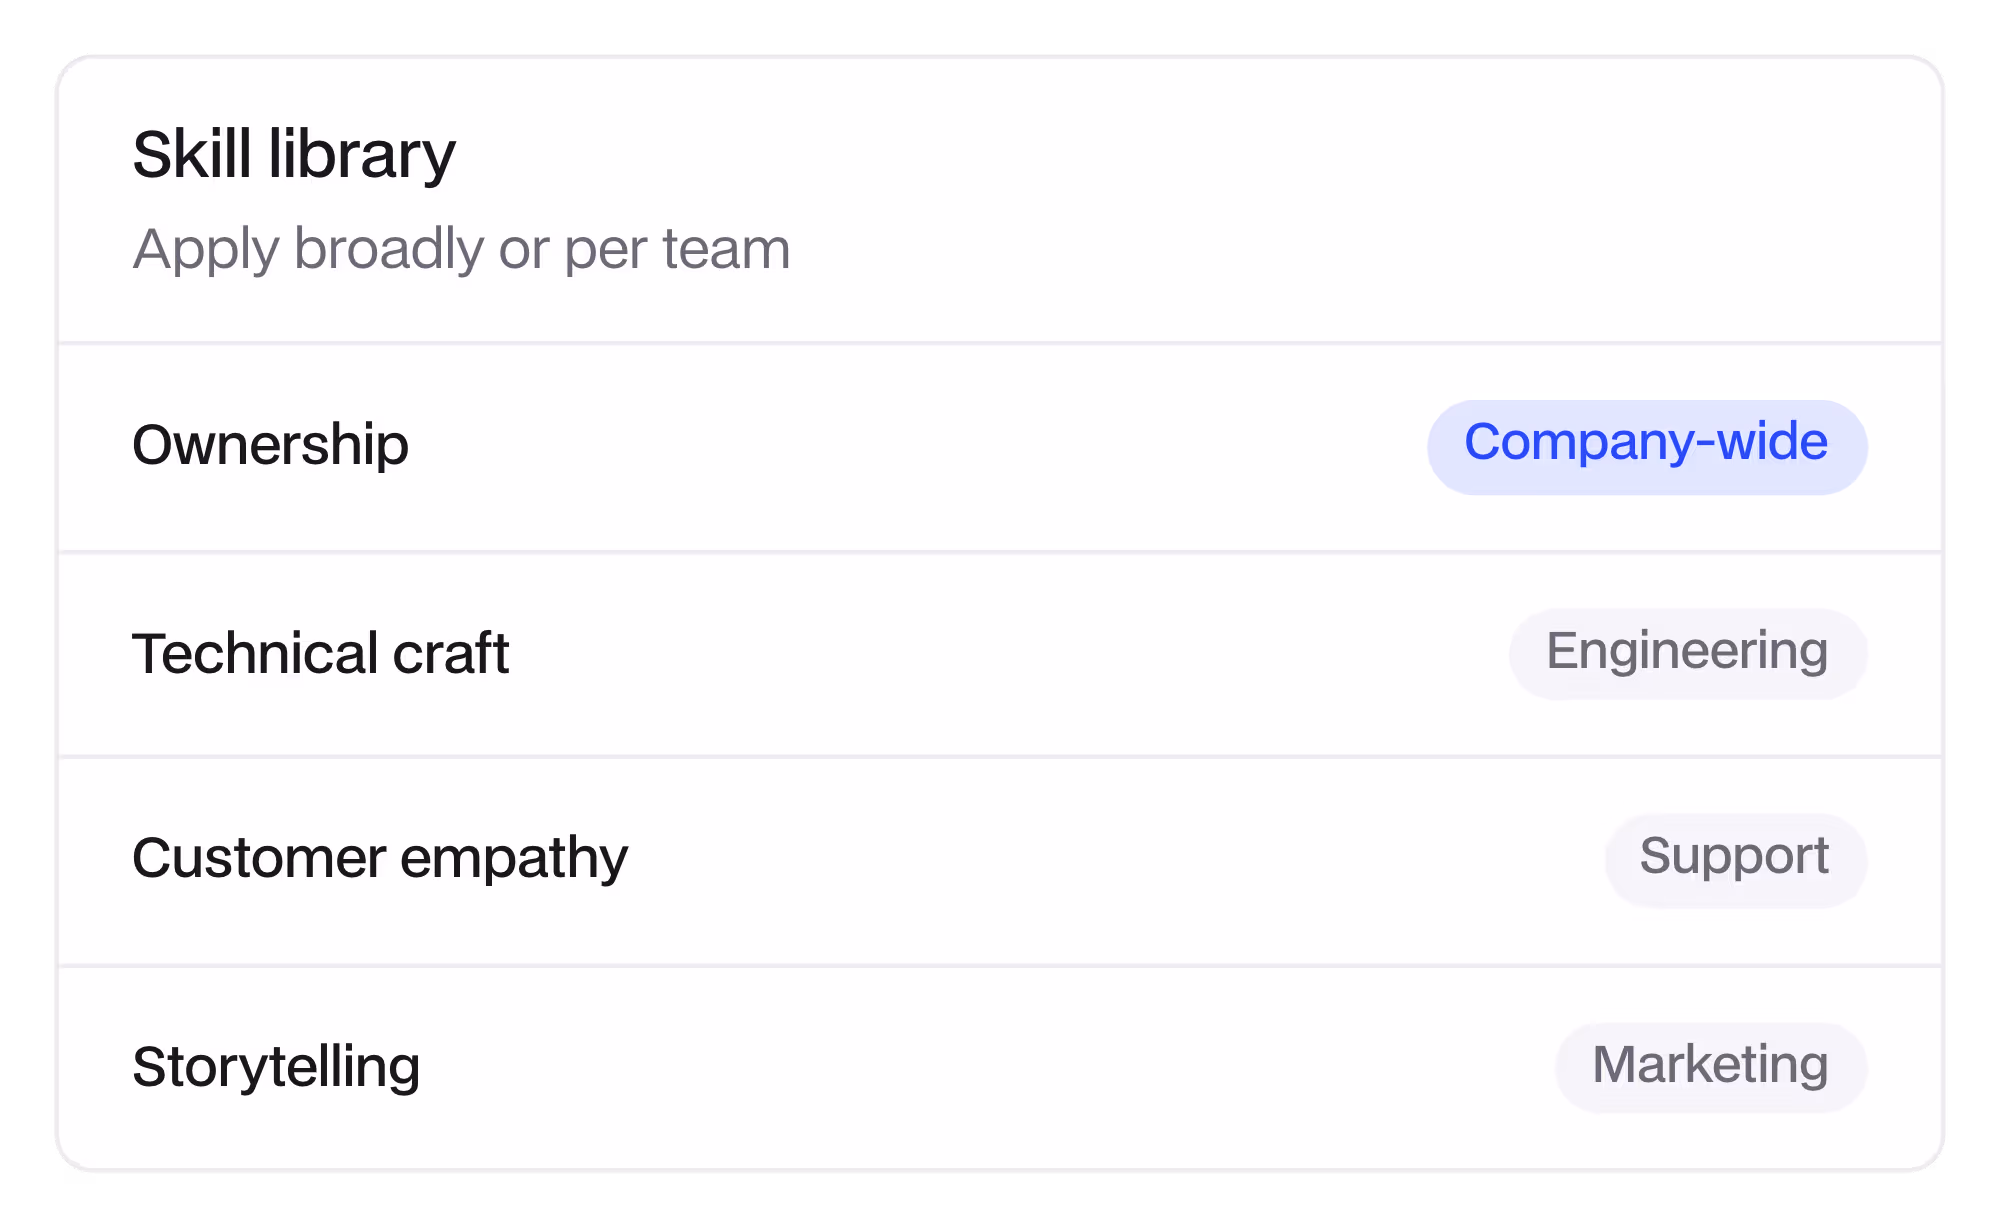Image resolution: width=2000 pixels, height=1227 pixels.
Task: Click the divider between Ownership and Technical craft
Action: point(1000,552)
